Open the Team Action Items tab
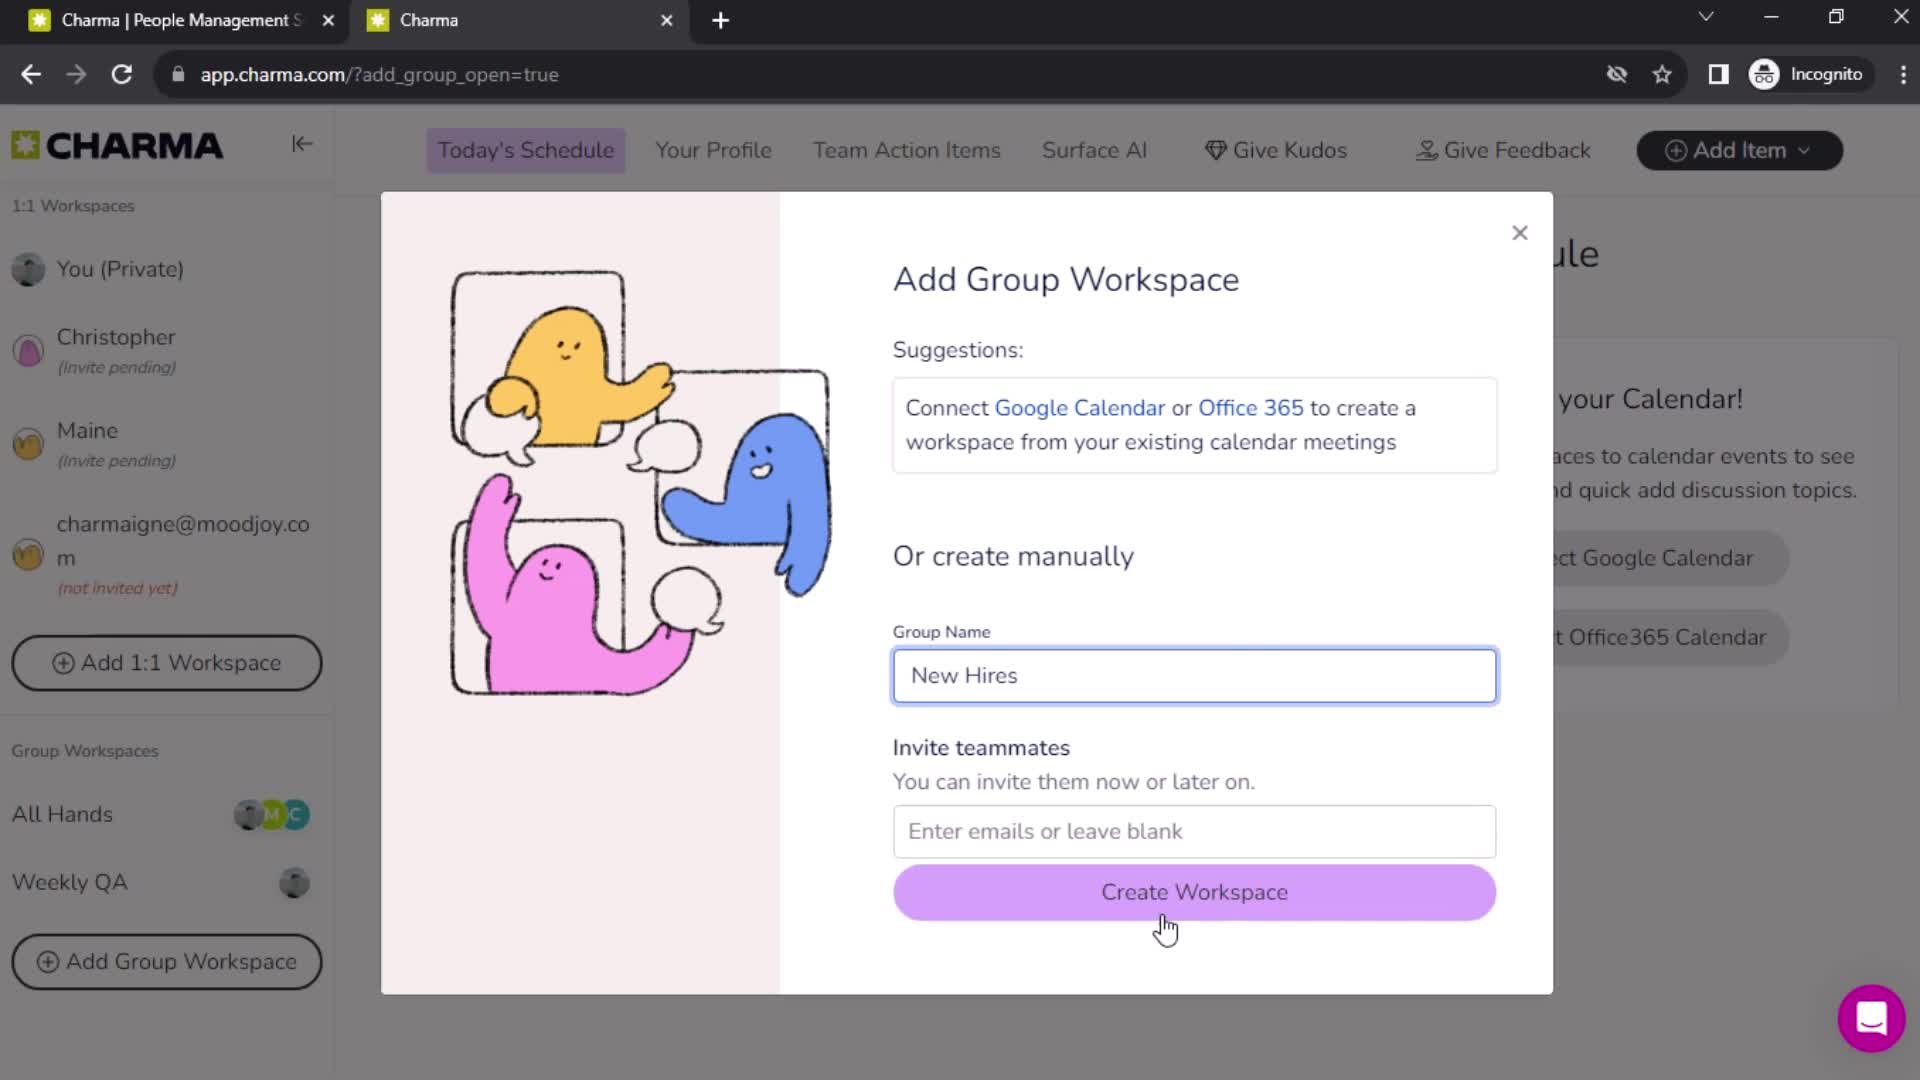This screenshot has height=1080, width=1920. pyautogui.click(x=907, y=150)
